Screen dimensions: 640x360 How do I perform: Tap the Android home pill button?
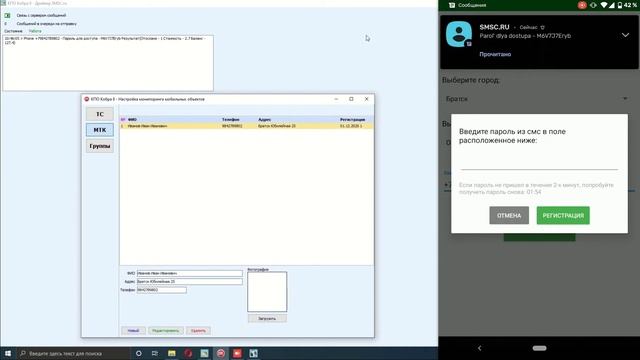539,348
